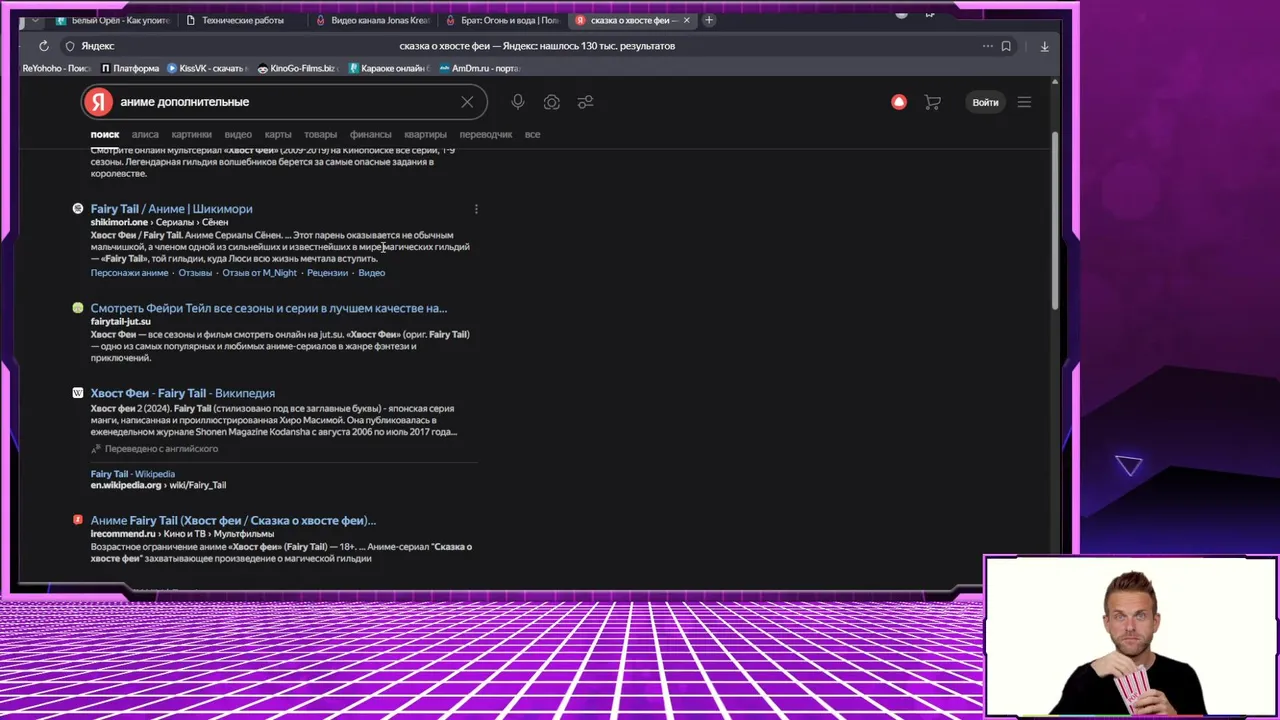Viewport: 1280px width, 720px height.
Task: Open the ReYohoho bookmark
Action: [x=57, y=69]
